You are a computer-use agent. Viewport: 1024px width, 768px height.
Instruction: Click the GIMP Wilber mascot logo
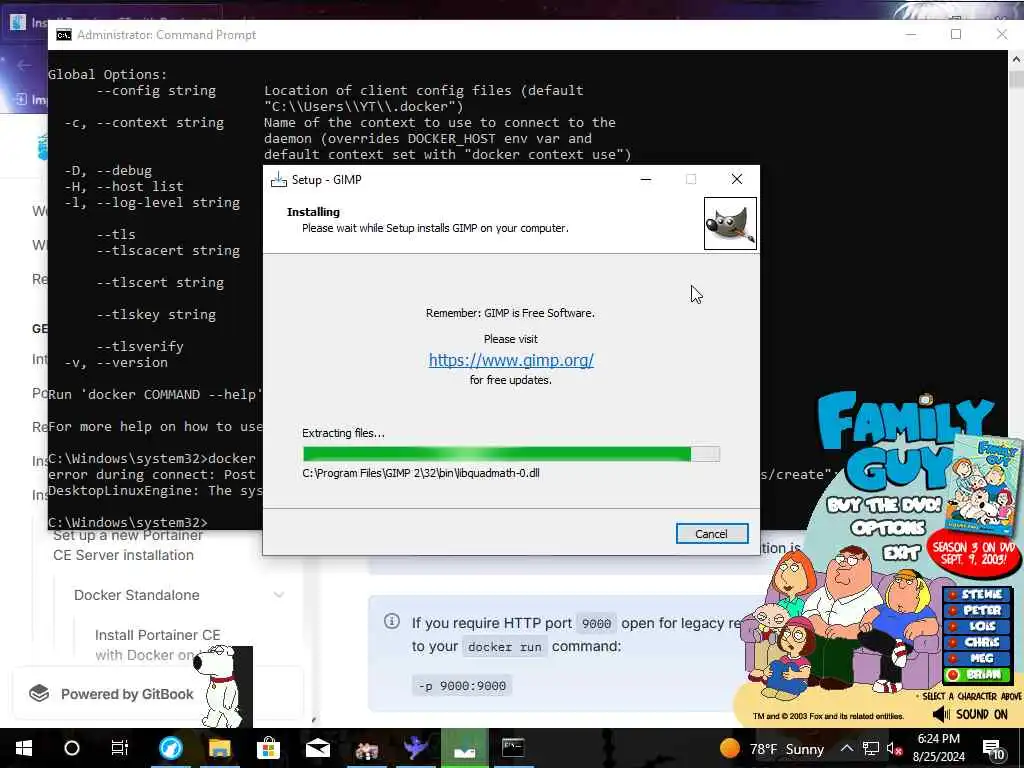(730, 223)
